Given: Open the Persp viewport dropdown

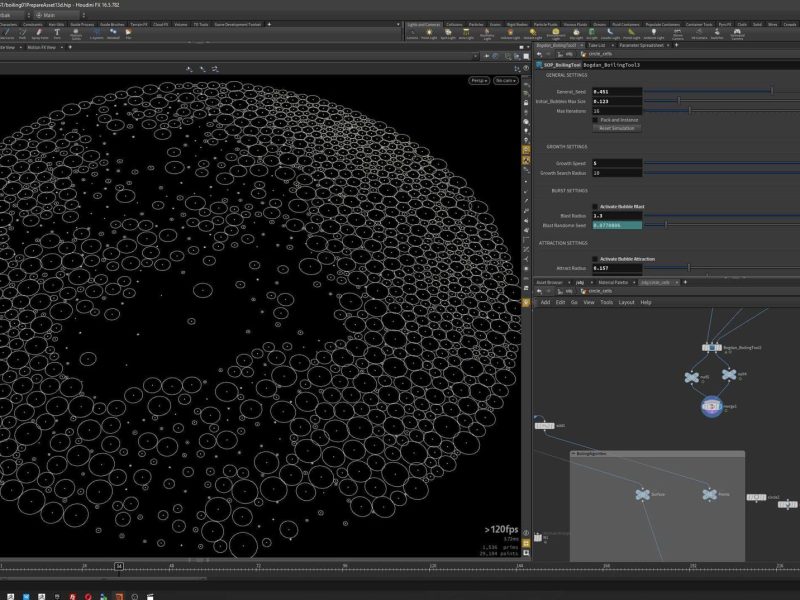Looking at the screenshot, I should tap(478, 80).
